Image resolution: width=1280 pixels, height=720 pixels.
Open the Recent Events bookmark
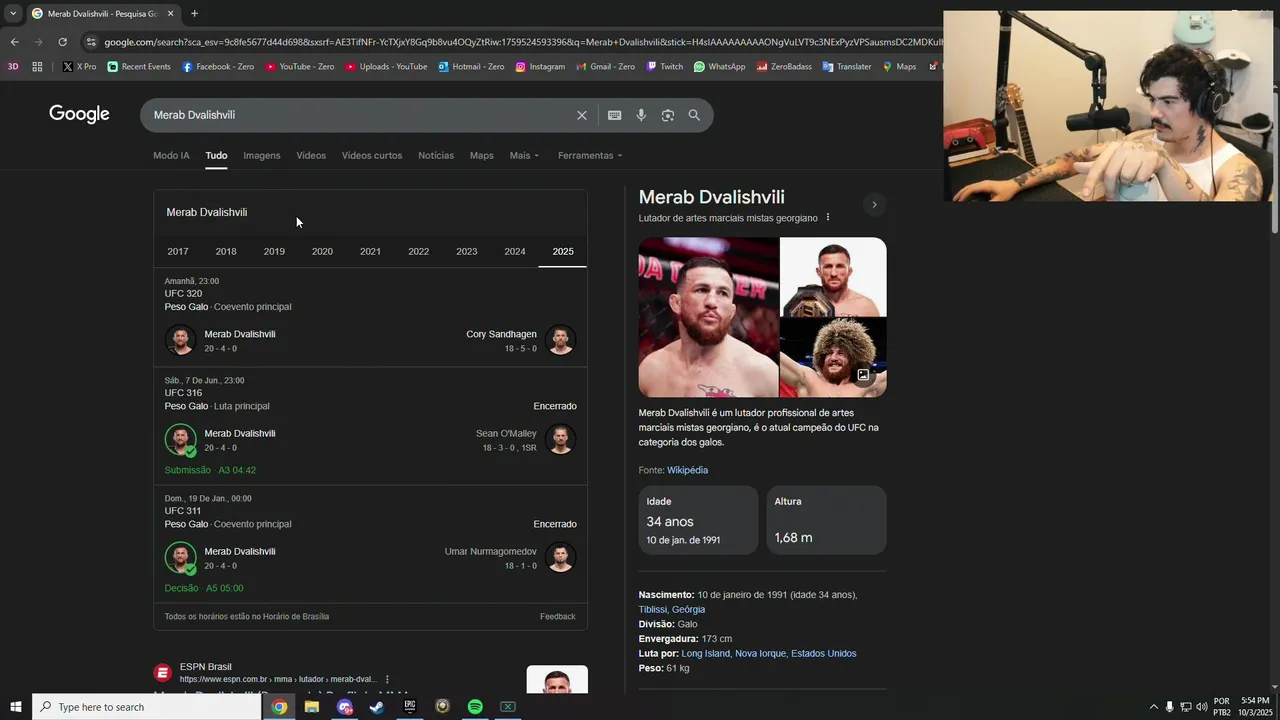coord(139,67)
